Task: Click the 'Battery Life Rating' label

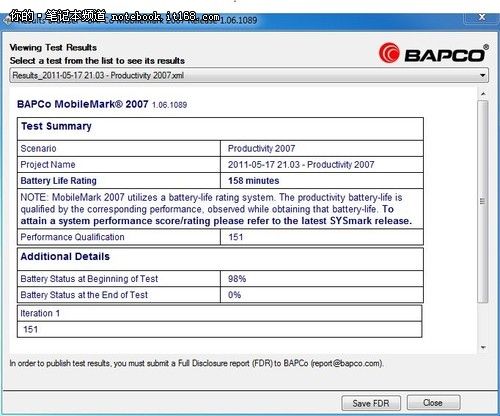Action: 59,181
